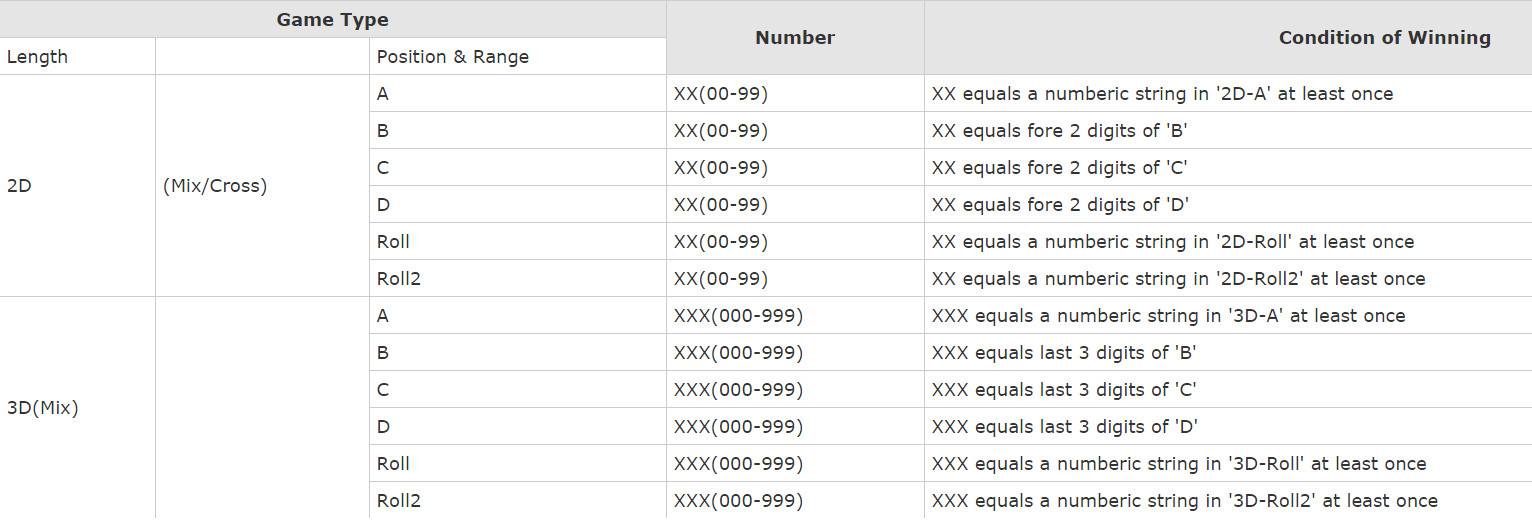This screenshot has width=1532, height=520.
Task: Click the Length sub-header cell
Action: pos(38,57)
